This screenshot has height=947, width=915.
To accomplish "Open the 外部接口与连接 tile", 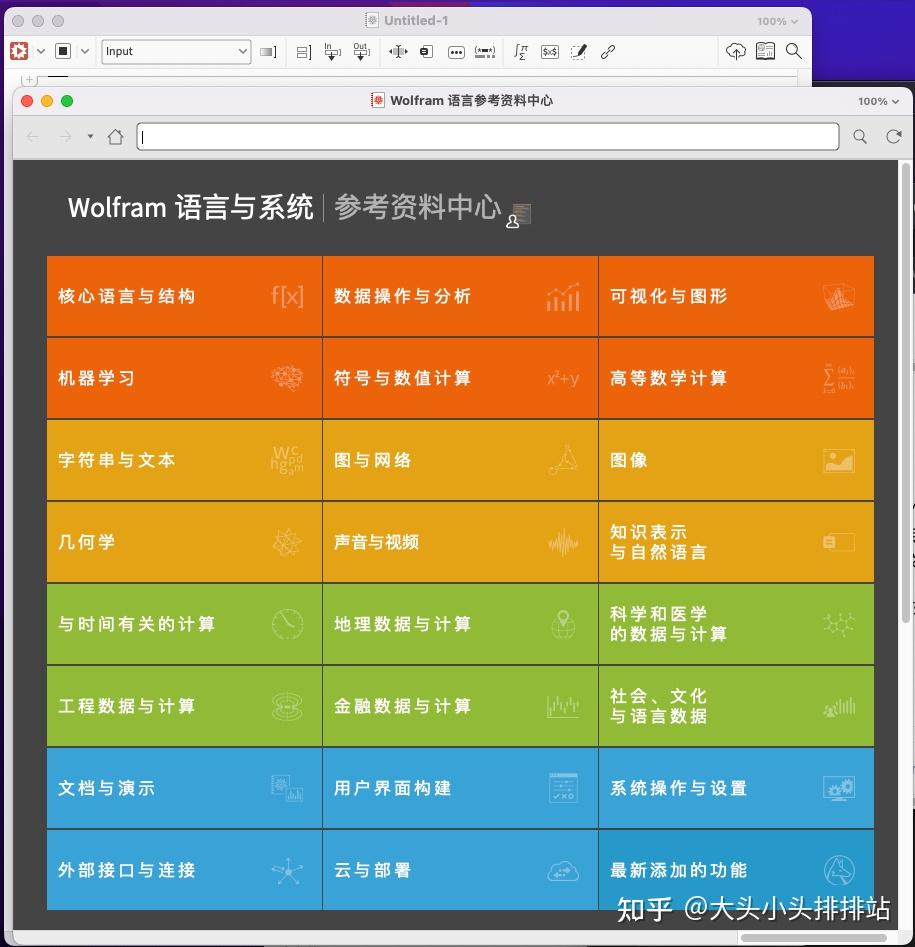I will [184, 870].
